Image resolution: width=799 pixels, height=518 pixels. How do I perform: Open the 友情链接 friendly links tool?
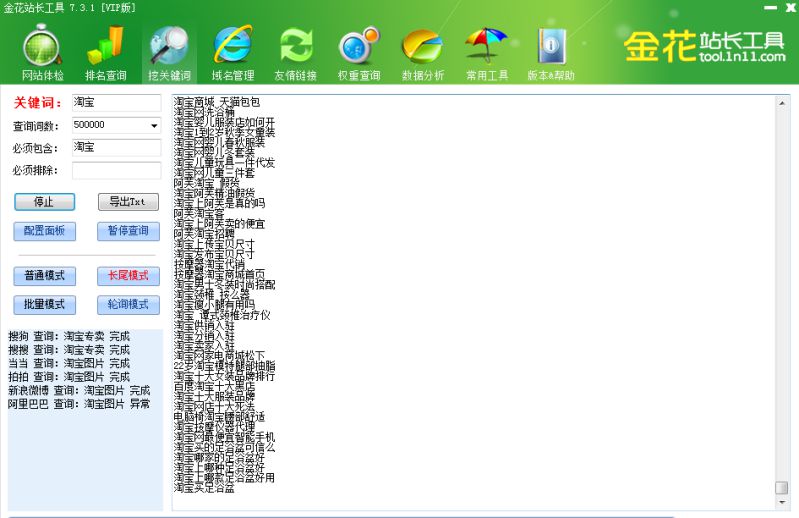296,55
